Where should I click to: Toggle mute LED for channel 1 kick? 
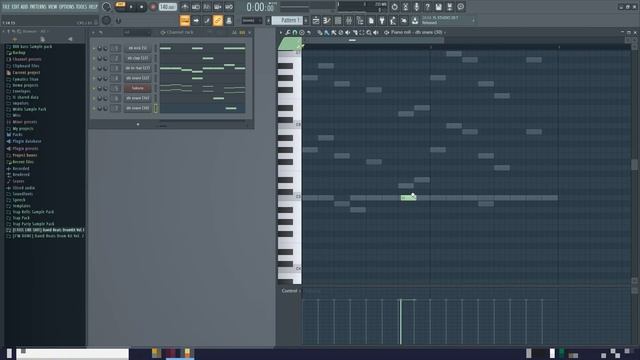click(94, 48)
